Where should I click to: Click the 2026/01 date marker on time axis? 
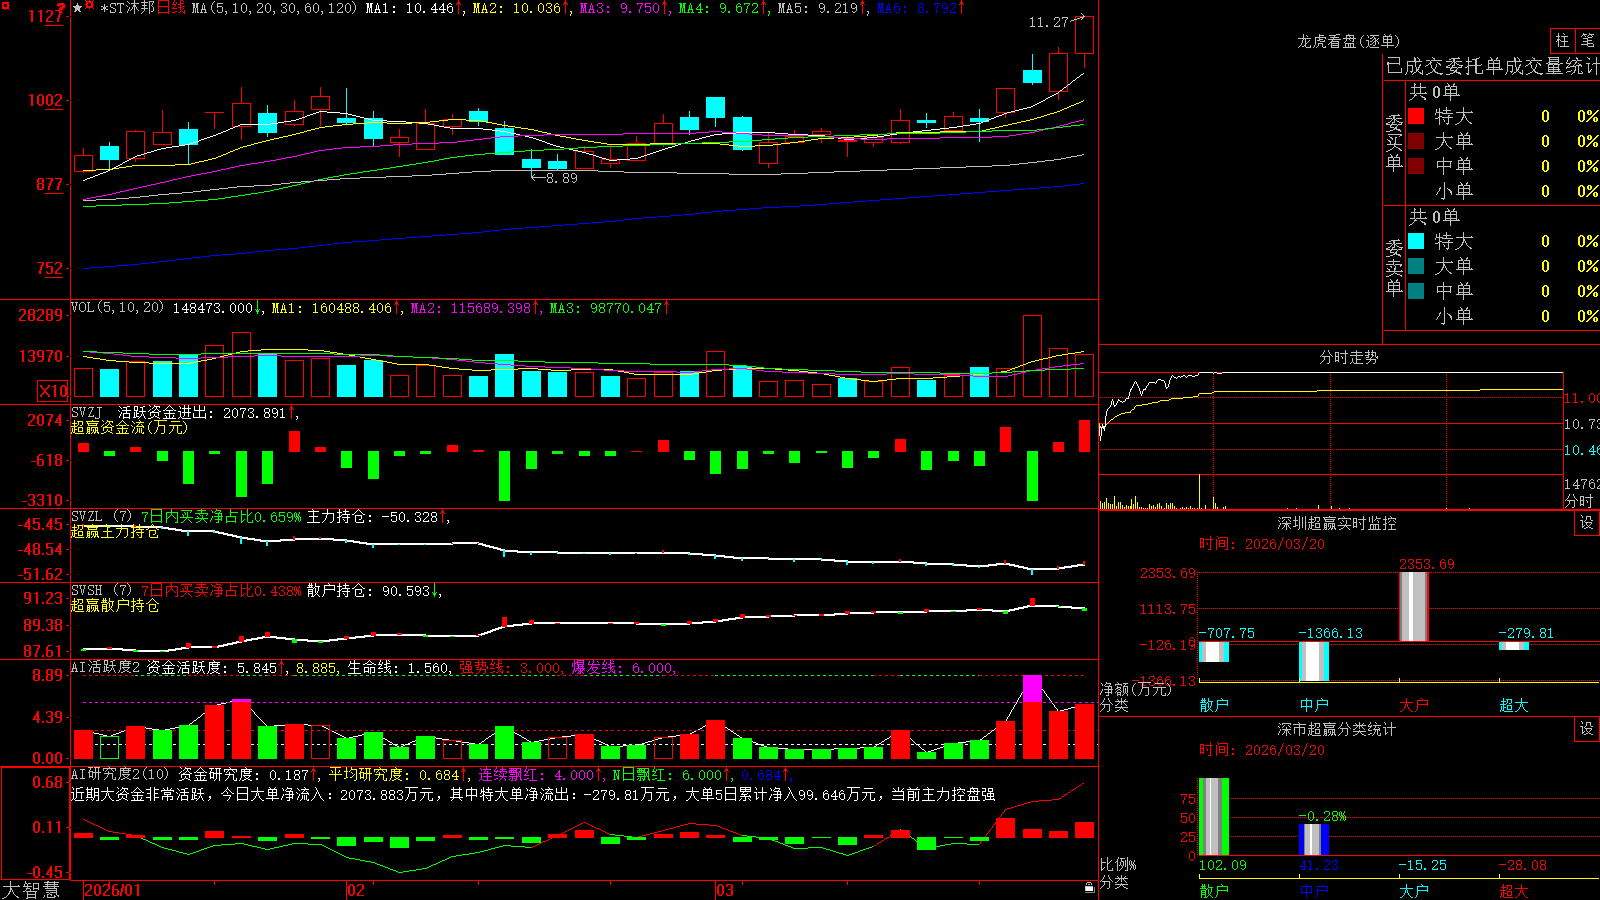113,890
